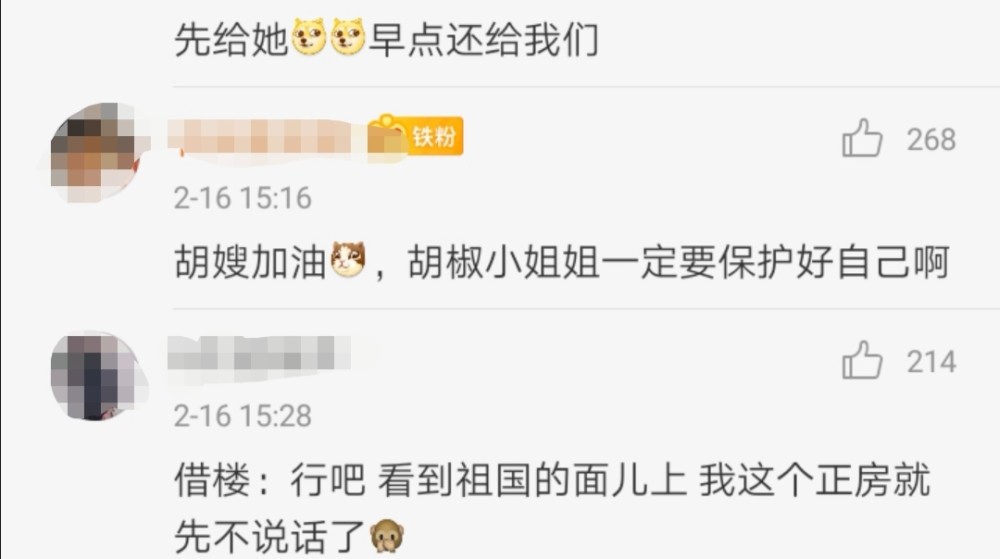The height and width of the screenshot is (559, 1000).
Task: Click the text 先不说话了
Action: tap(269, 537)
